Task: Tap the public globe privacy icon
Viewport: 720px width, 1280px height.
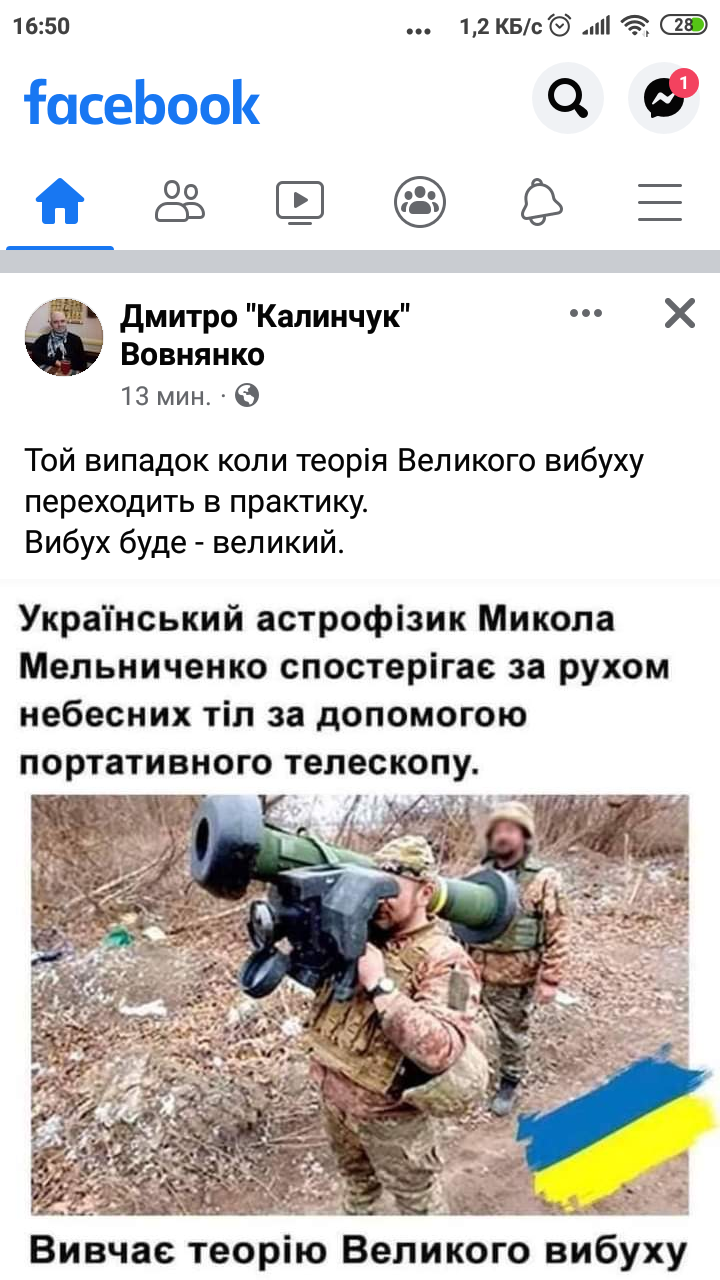Action: (x=247, y=396)
